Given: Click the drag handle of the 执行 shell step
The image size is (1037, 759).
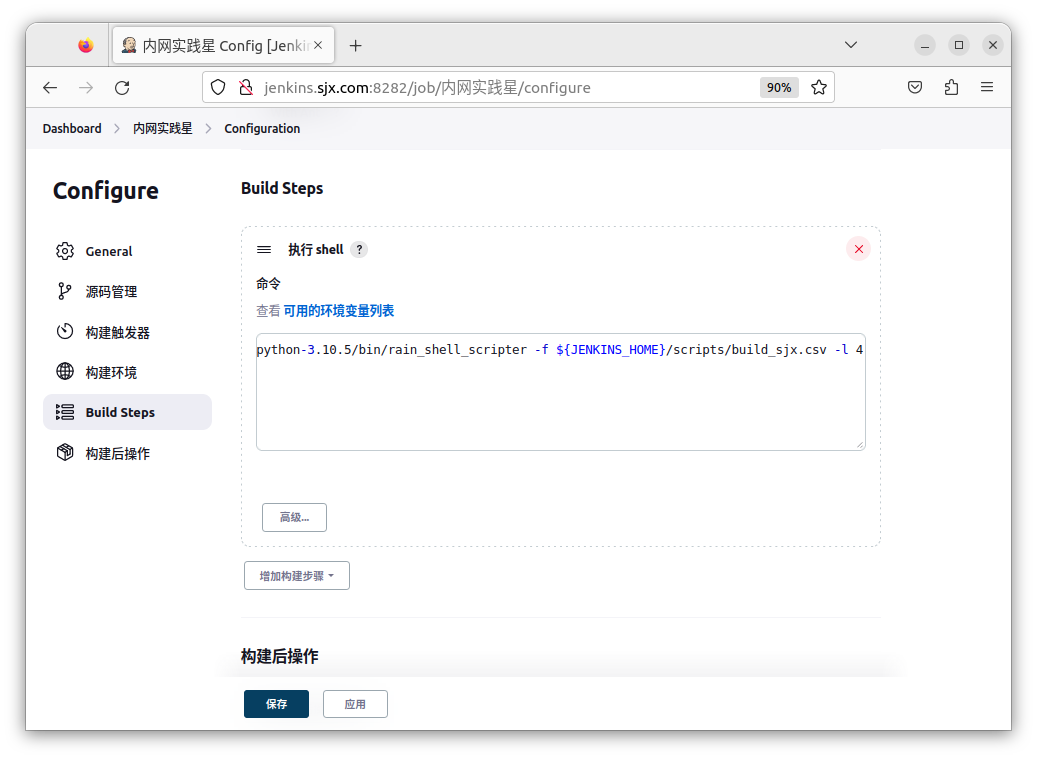Looking at the screenshot, I should 264,250.
